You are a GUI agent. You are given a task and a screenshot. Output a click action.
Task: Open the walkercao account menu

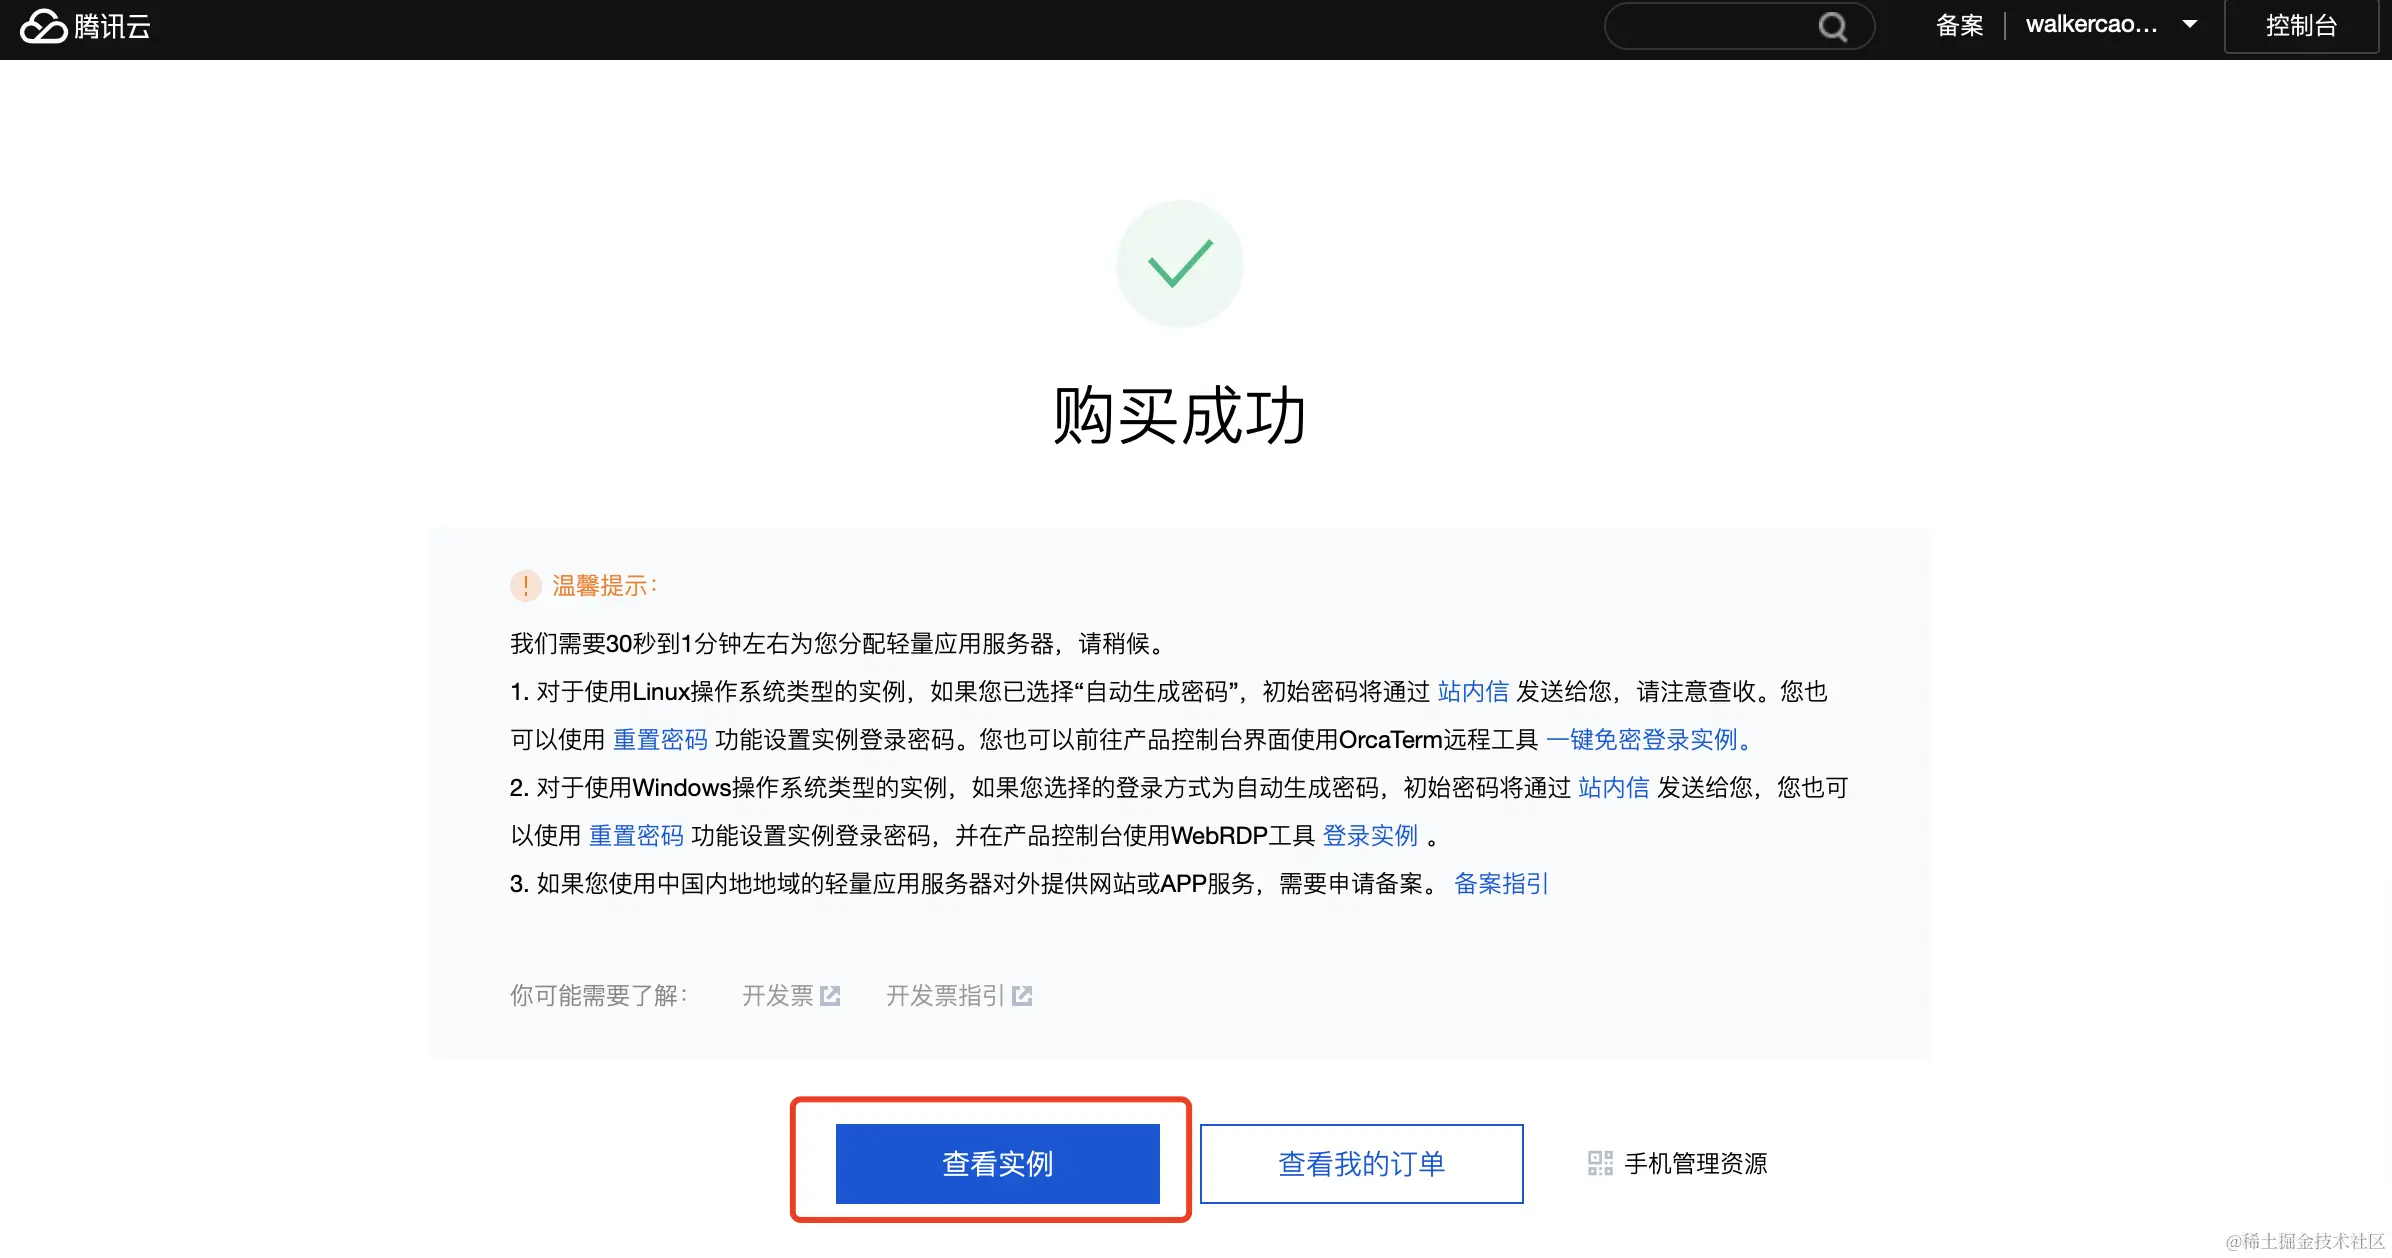2091,25
